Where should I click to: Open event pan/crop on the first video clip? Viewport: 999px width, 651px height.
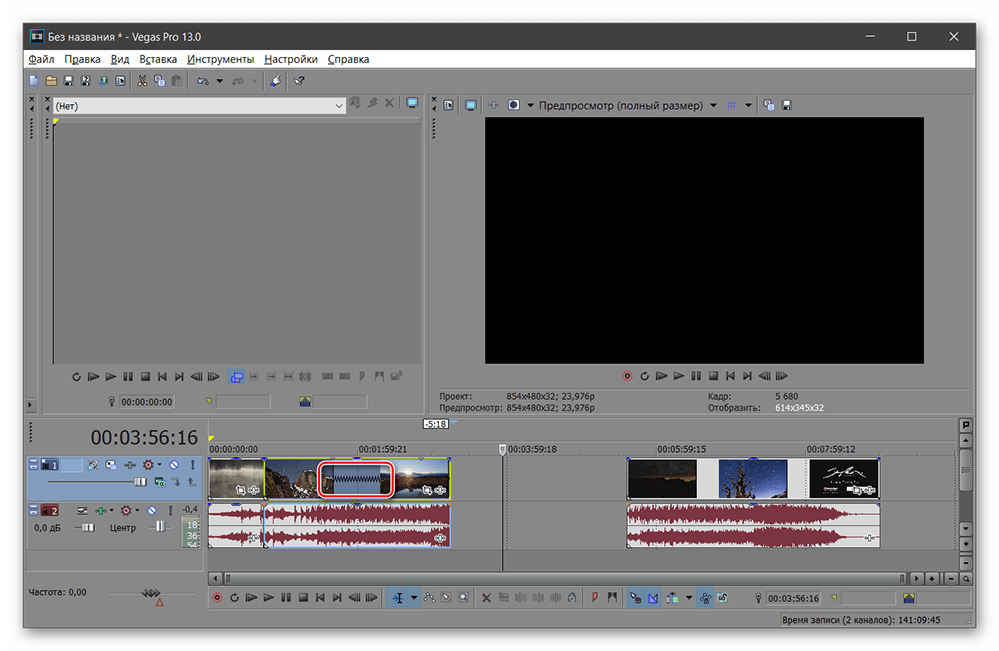240,490
